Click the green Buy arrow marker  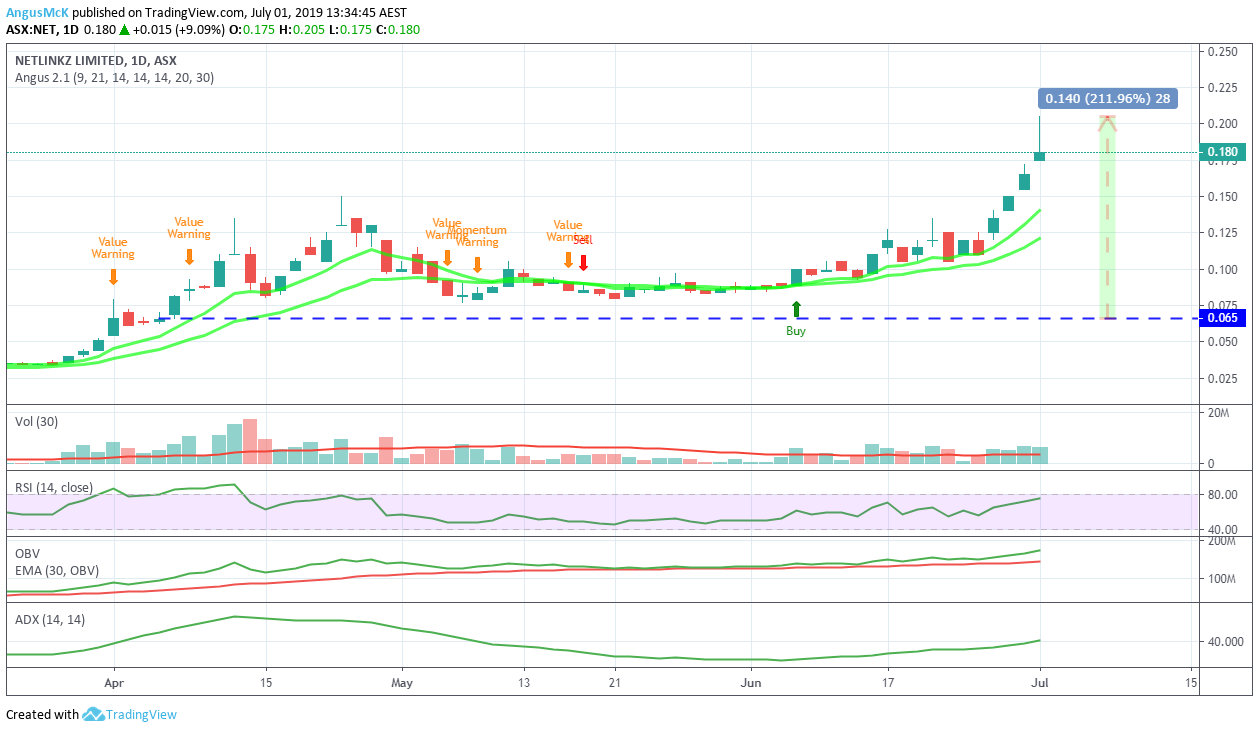(x=796, y=310)
